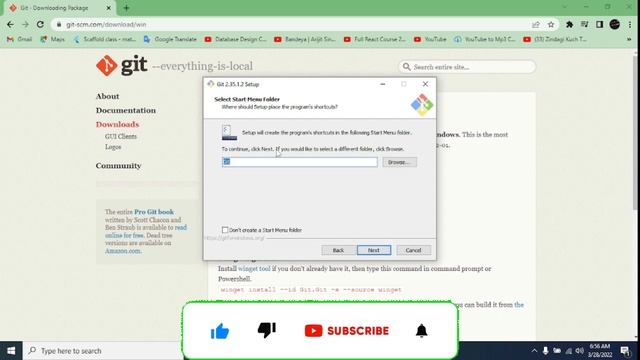Click the search magnifier icon on git site

[406, 67]
